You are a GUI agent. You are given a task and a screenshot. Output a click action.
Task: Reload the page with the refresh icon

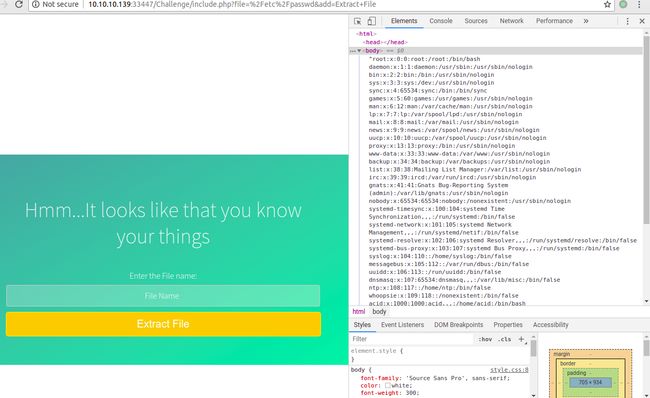19,5
